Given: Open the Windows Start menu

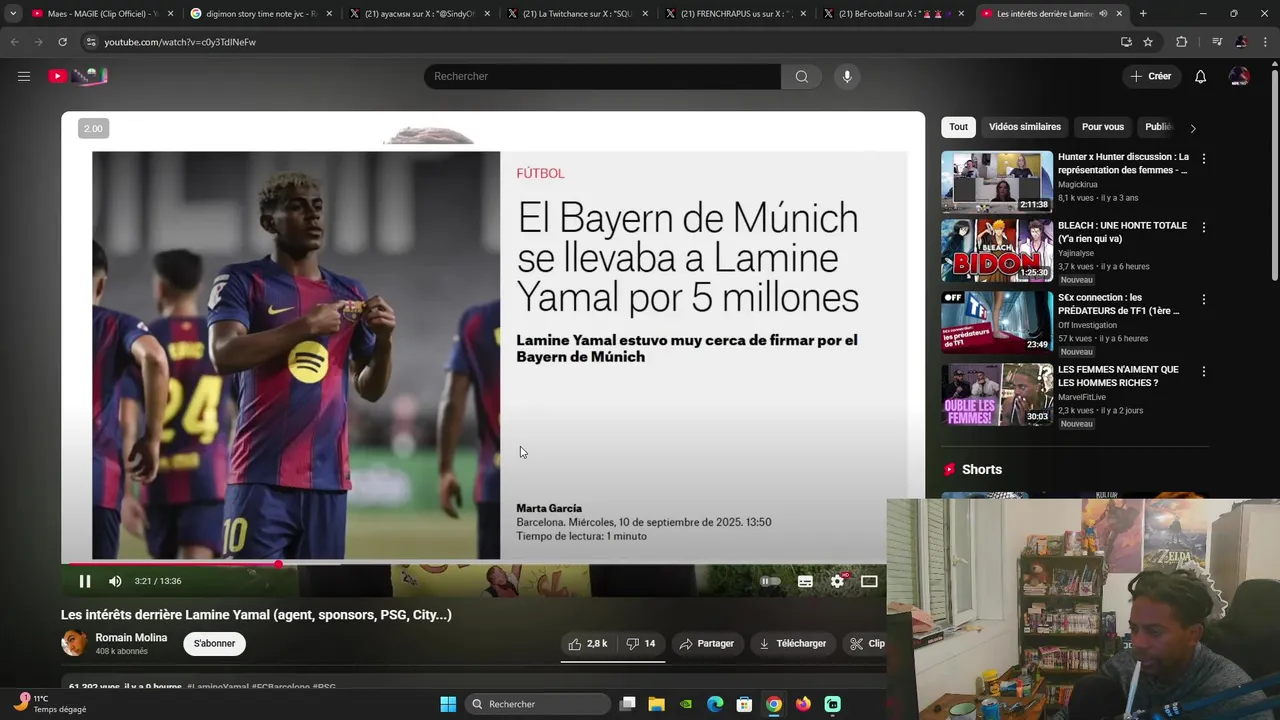Looking at the screenshot, I should (448, 704).
